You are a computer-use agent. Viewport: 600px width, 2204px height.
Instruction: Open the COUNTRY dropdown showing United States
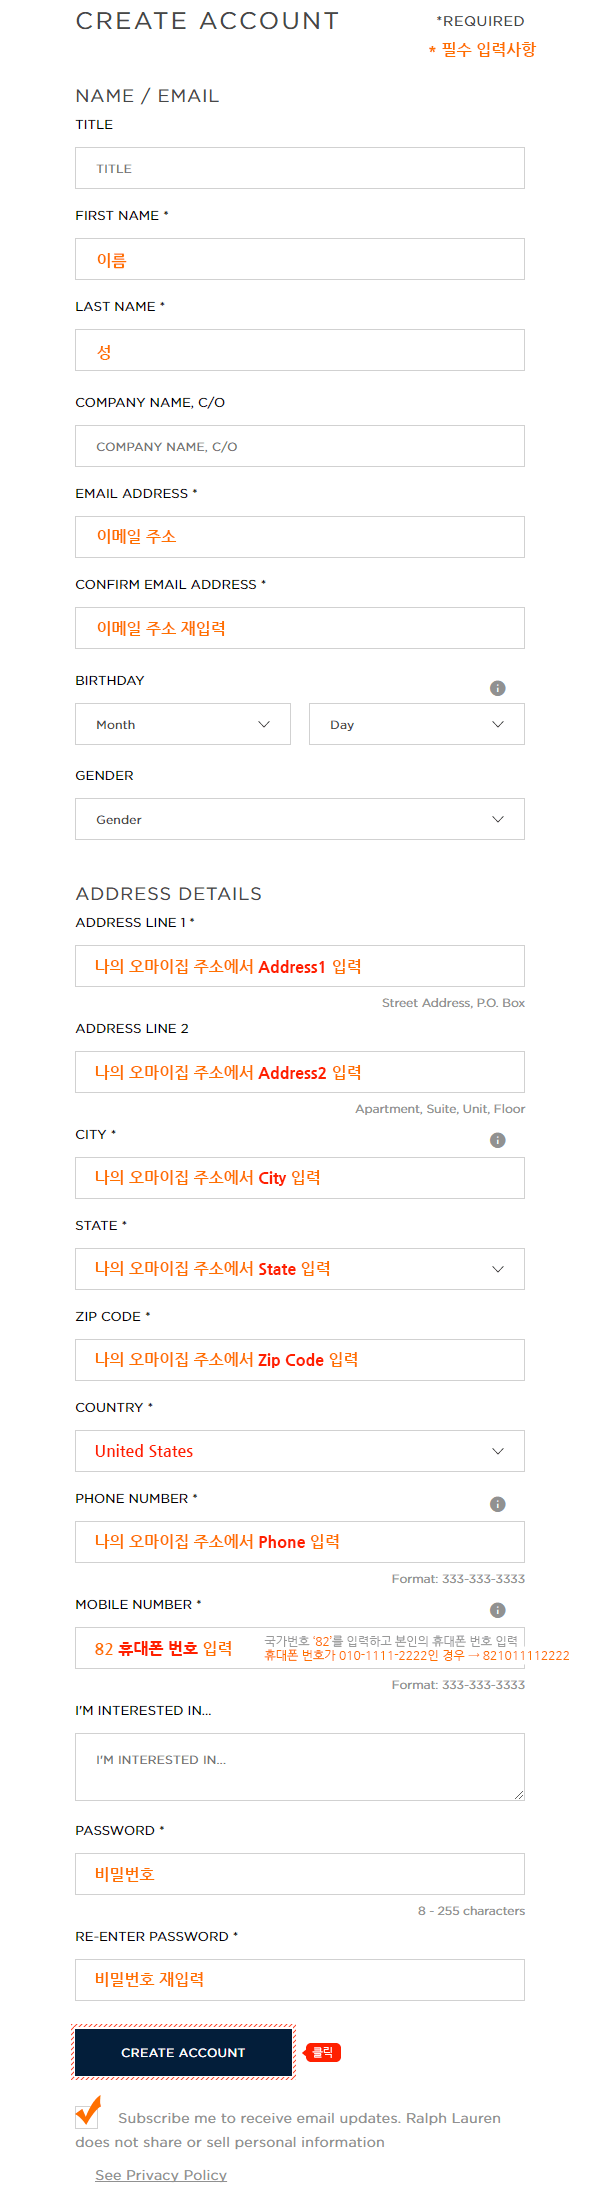[299, 1450]
